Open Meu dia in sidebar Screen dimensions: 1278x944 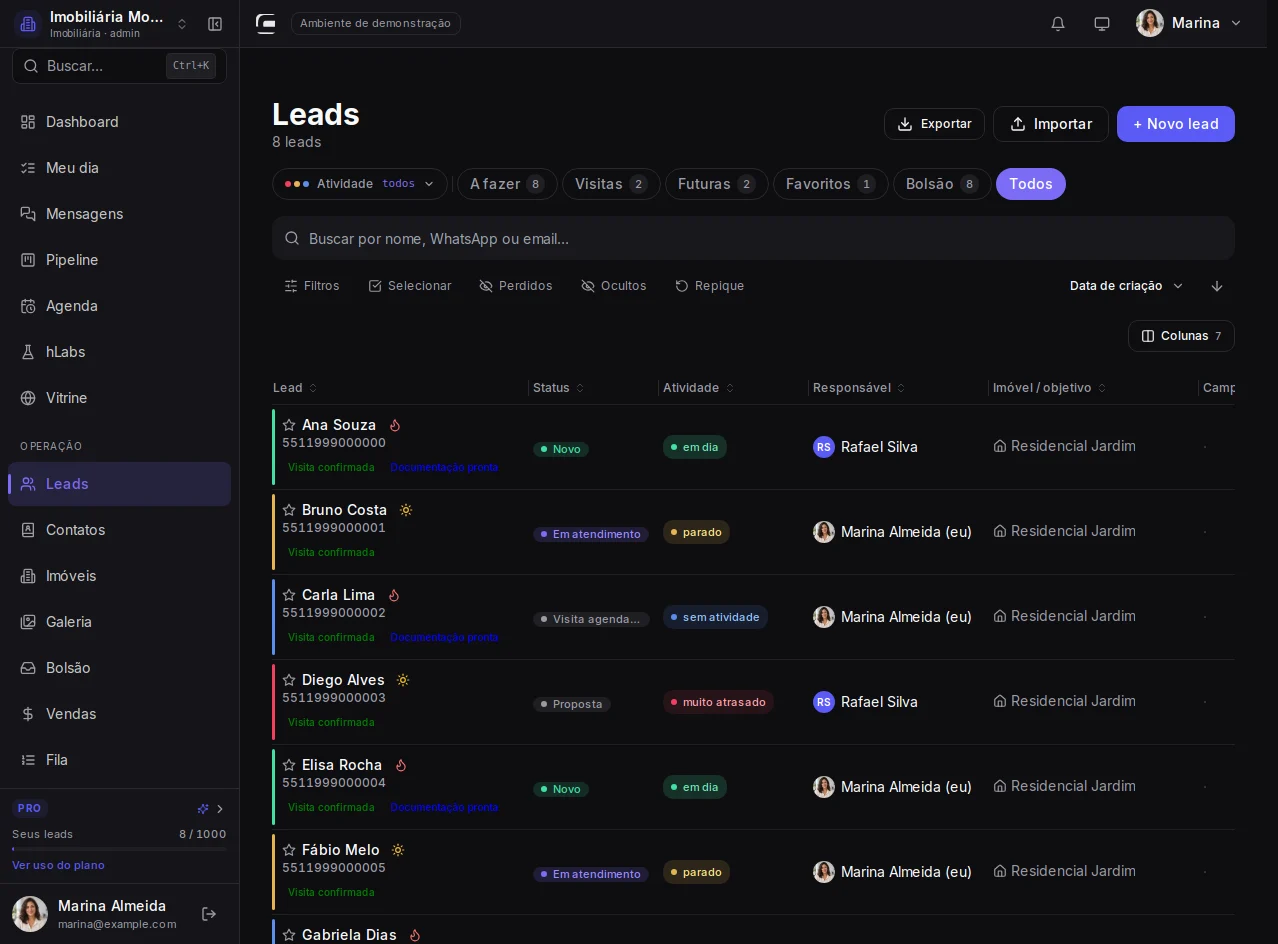pyautogui.click(x=119, y=168)
